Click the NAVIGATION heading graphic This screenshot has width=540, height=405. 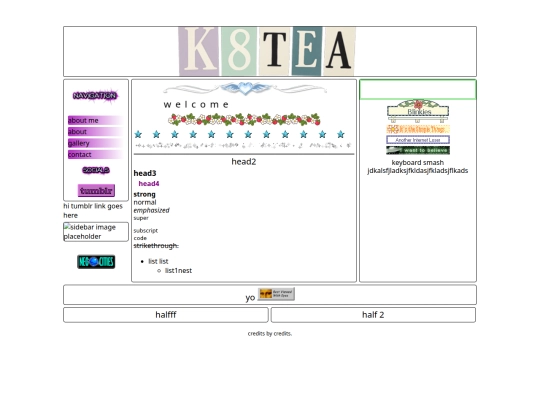95,95
